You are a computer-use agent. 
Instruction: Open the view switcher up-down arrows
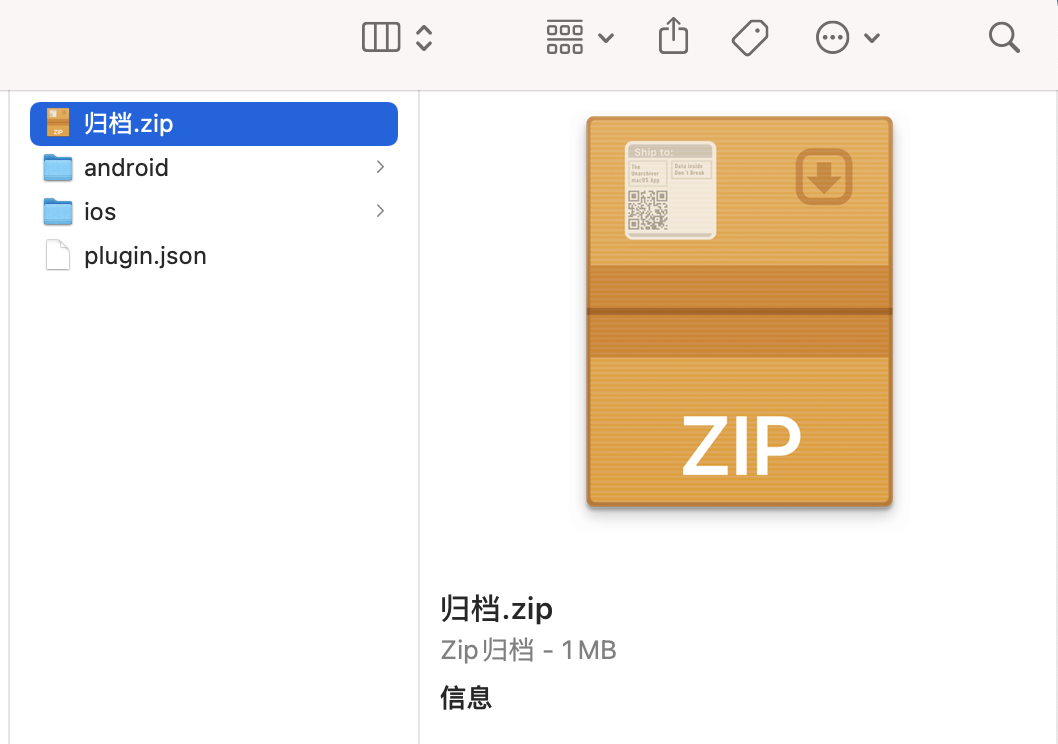[424, 37]
